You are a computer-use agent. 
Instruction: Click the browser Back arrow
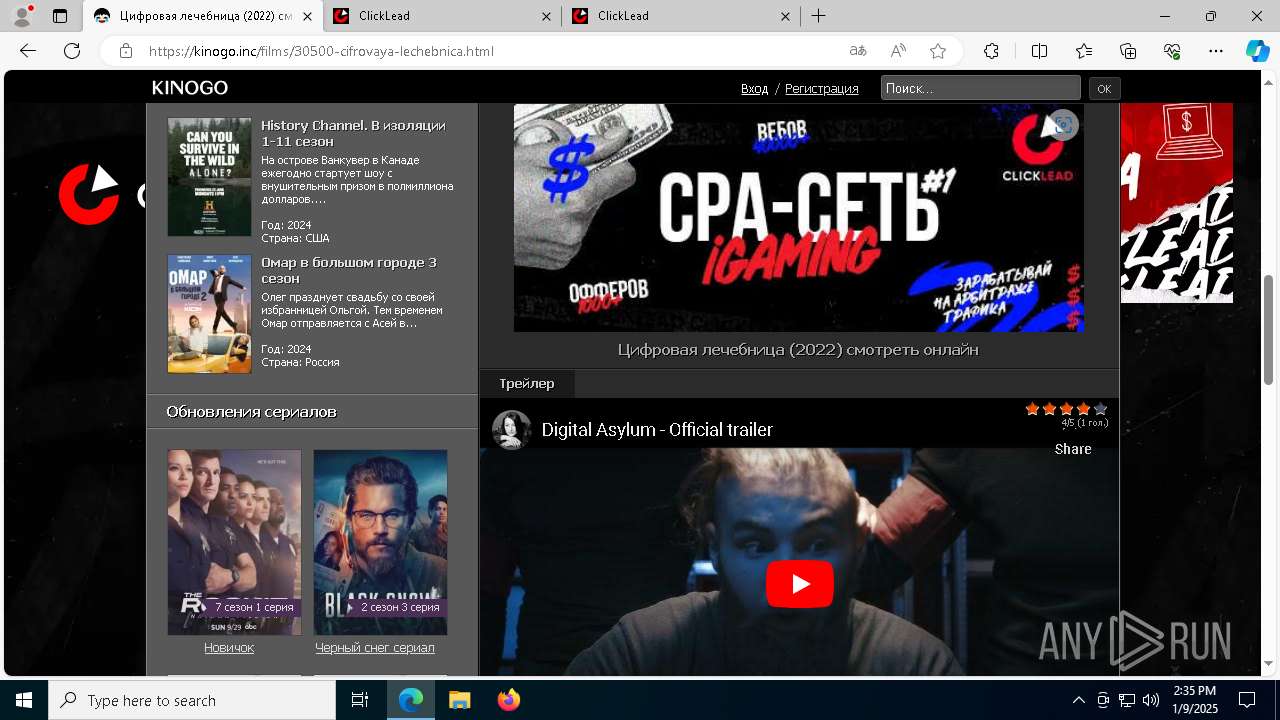tap(28, 51)
